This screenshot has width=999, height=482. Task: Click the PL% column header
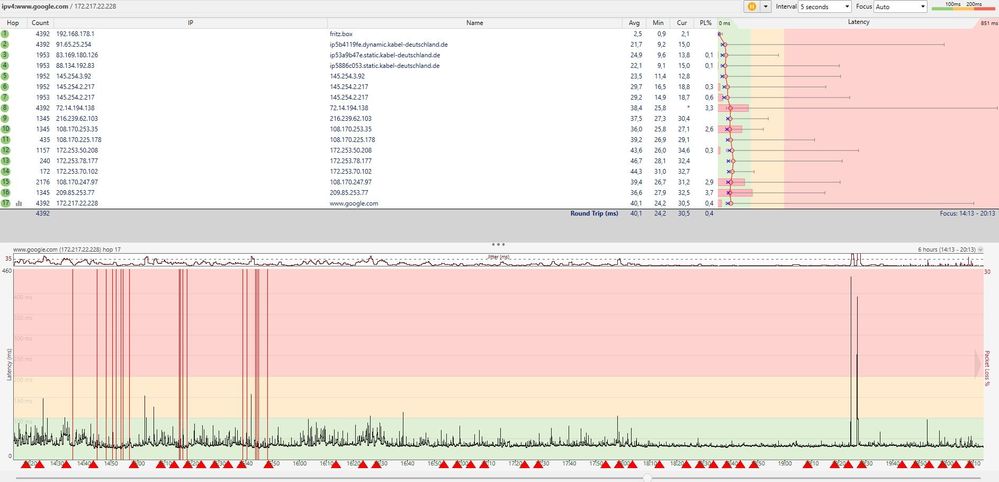705,22
